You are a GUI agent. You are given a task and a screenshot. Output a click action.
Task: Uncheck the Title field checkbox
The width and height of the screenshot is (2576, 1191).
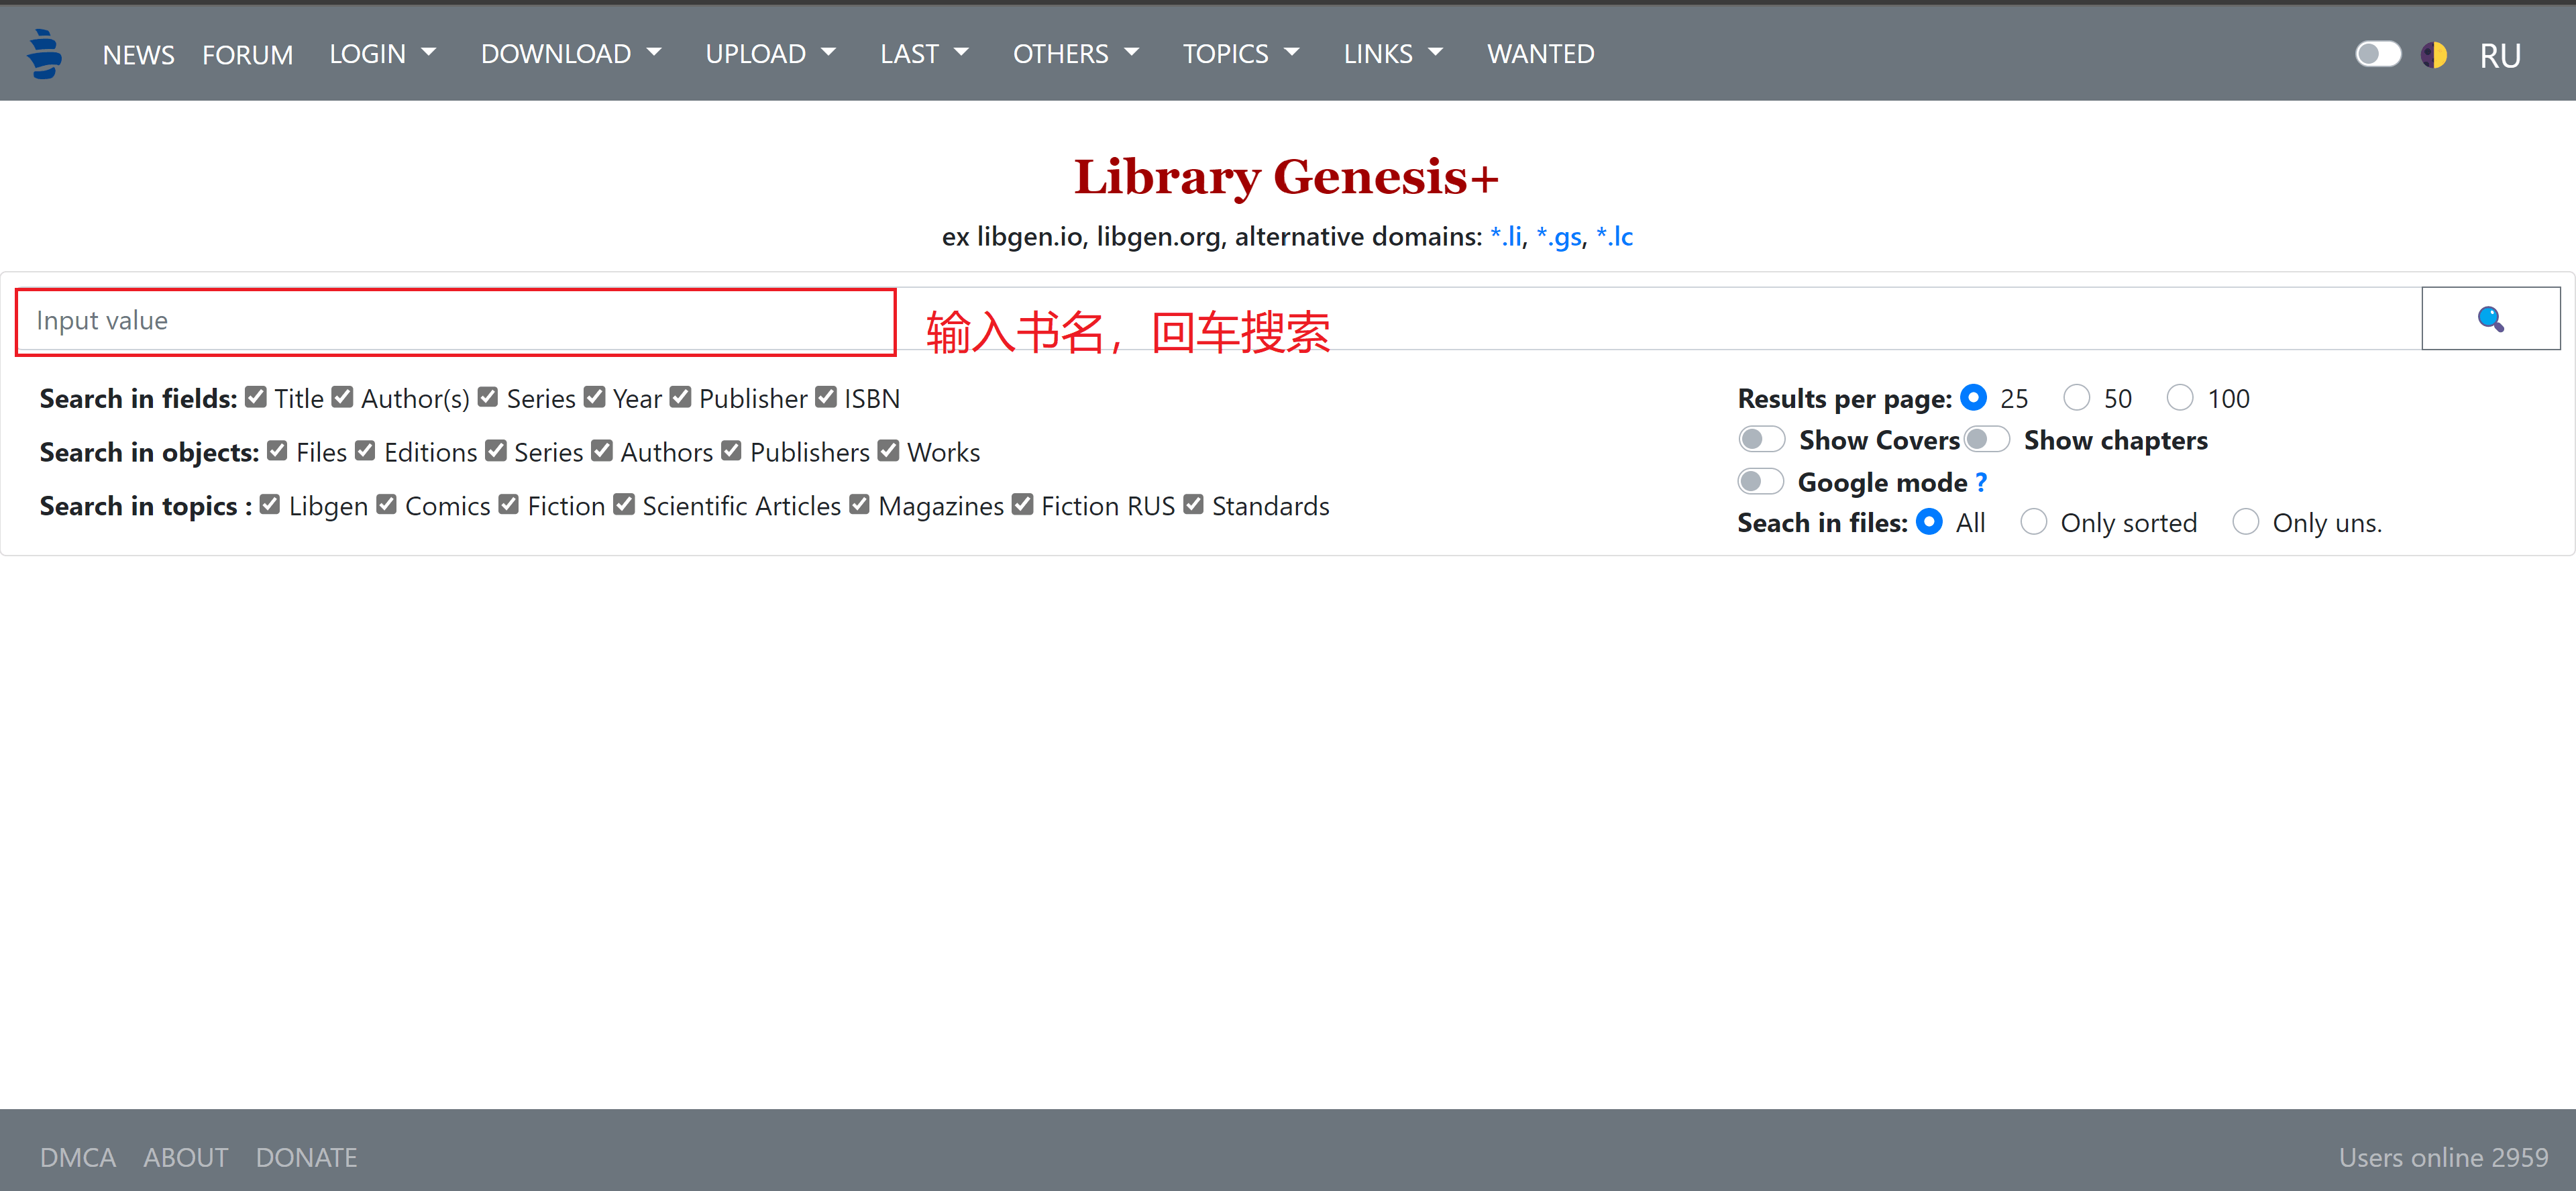tap(256, 398)
